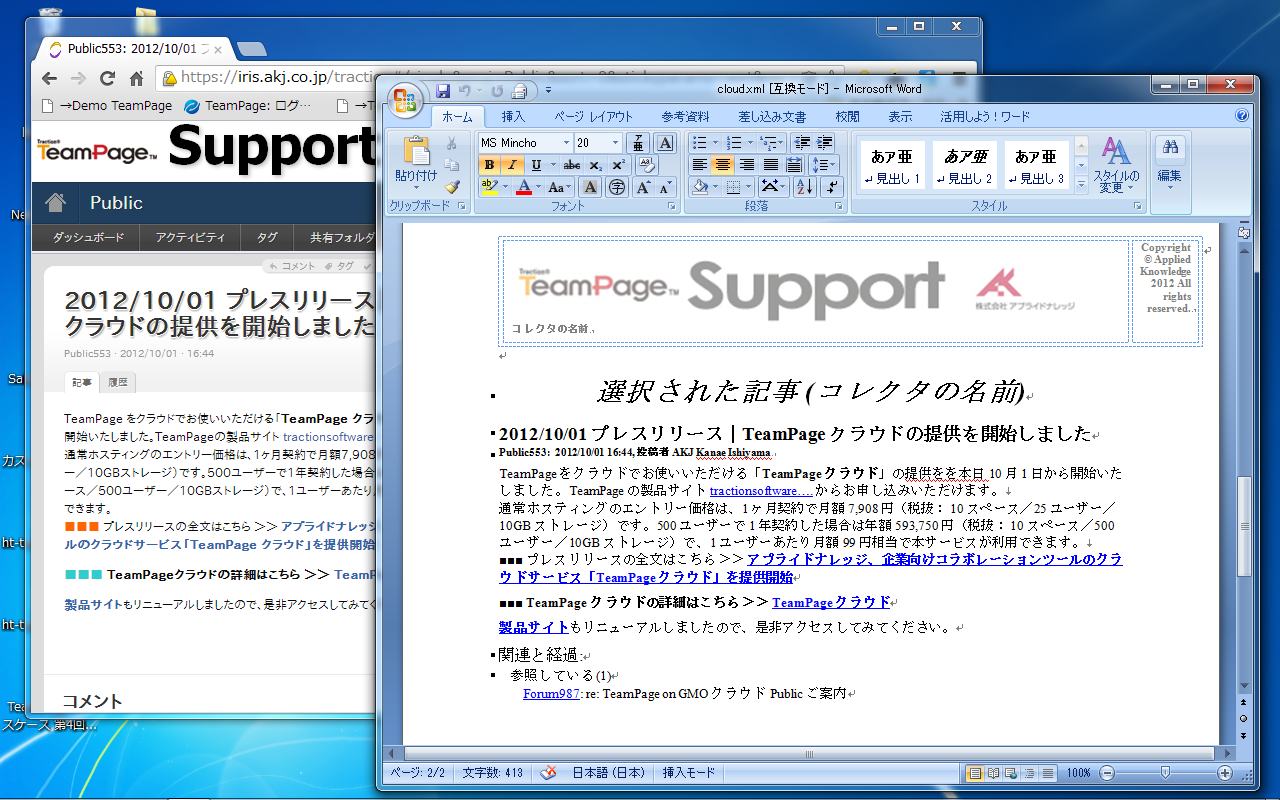Click the character border A icon
Viewport: 1280px width, 800px height.
(x=665, y=143)
